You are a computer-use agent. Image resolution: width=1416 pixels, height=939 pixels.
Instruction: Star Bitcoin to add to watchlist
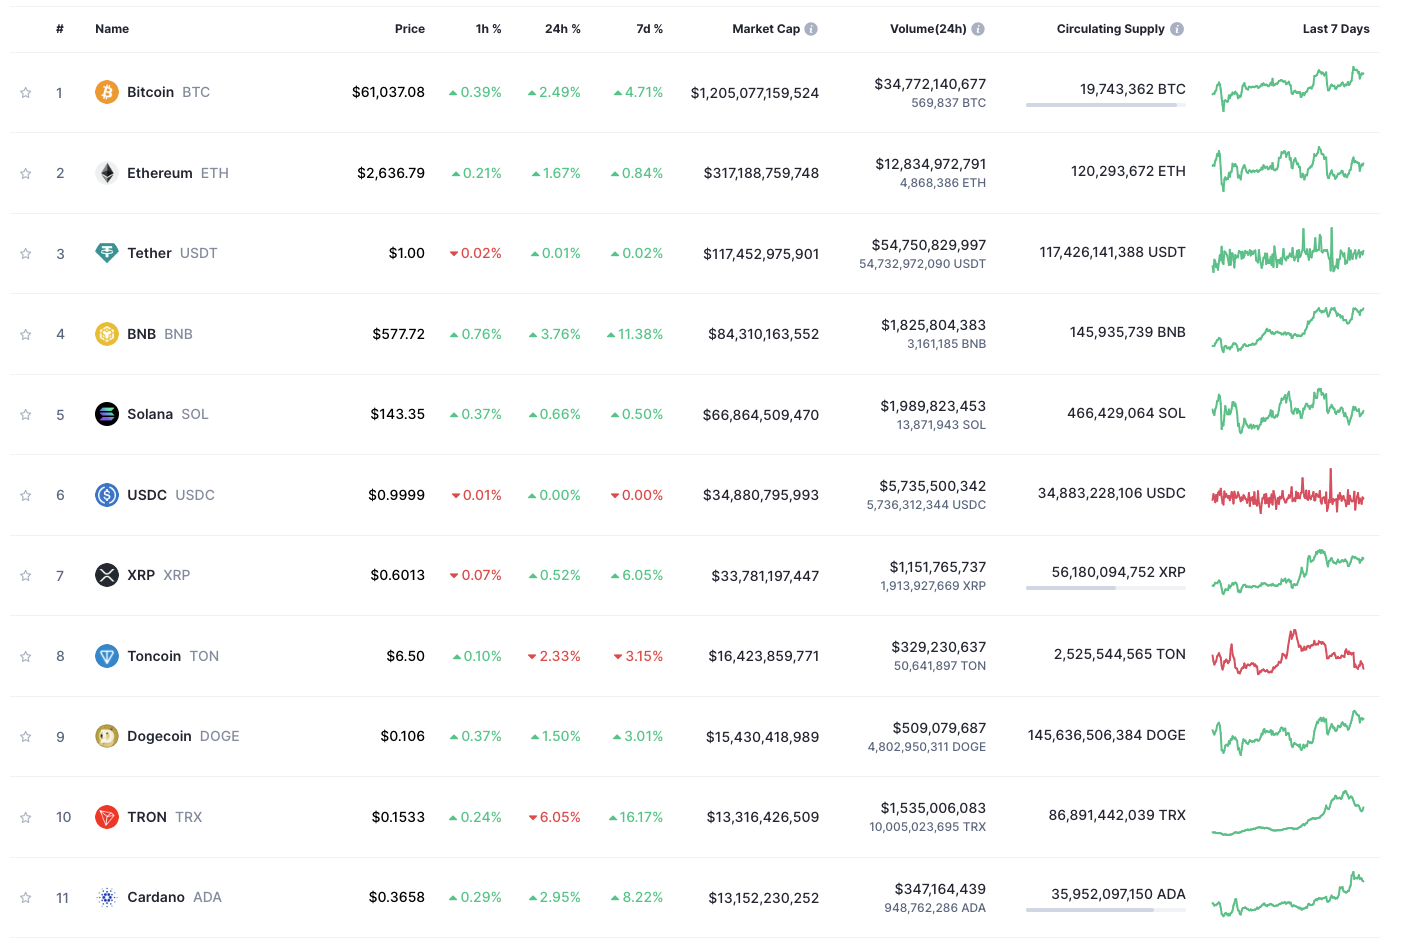coord(26,93)
